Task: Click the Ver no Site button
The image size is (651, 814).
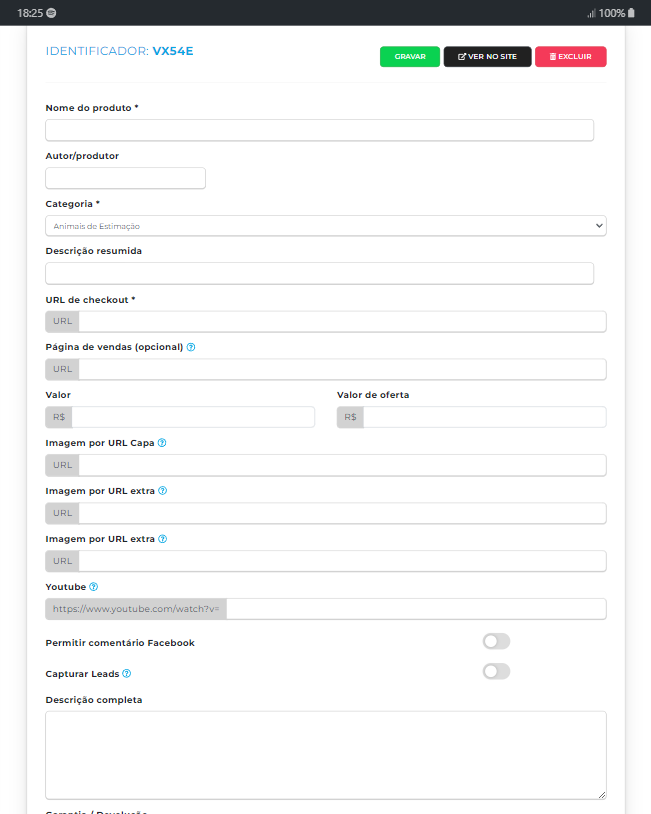Action: 487,57
